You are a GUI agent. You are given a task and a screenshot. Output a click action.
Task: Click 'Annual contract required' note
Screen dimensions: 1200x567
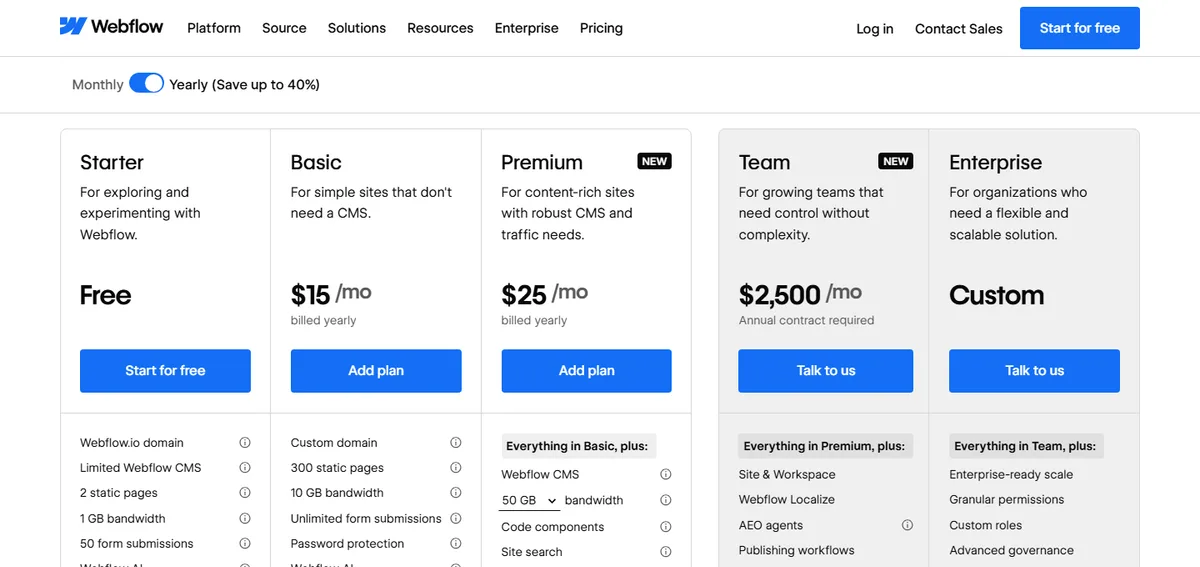807,320
